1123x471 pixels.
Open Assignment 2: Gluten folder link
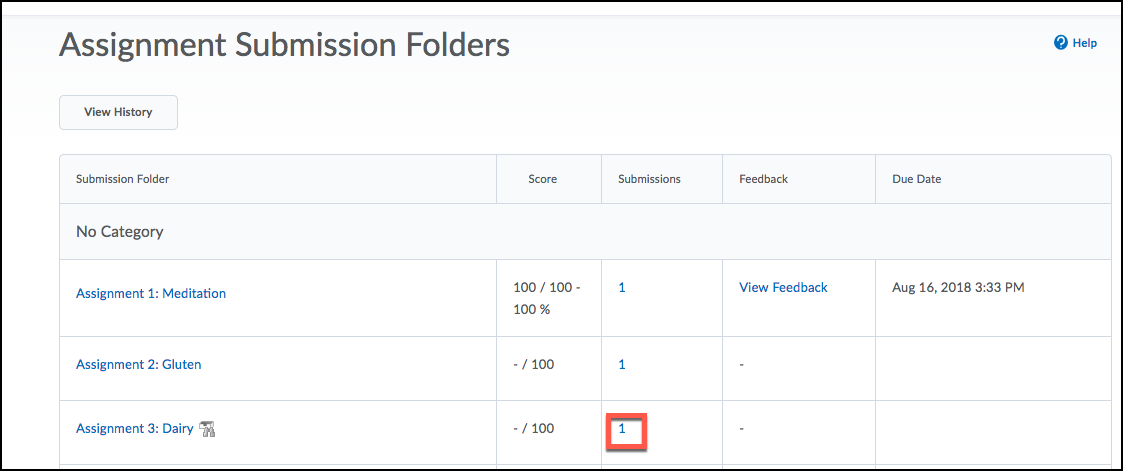[138, 364]
